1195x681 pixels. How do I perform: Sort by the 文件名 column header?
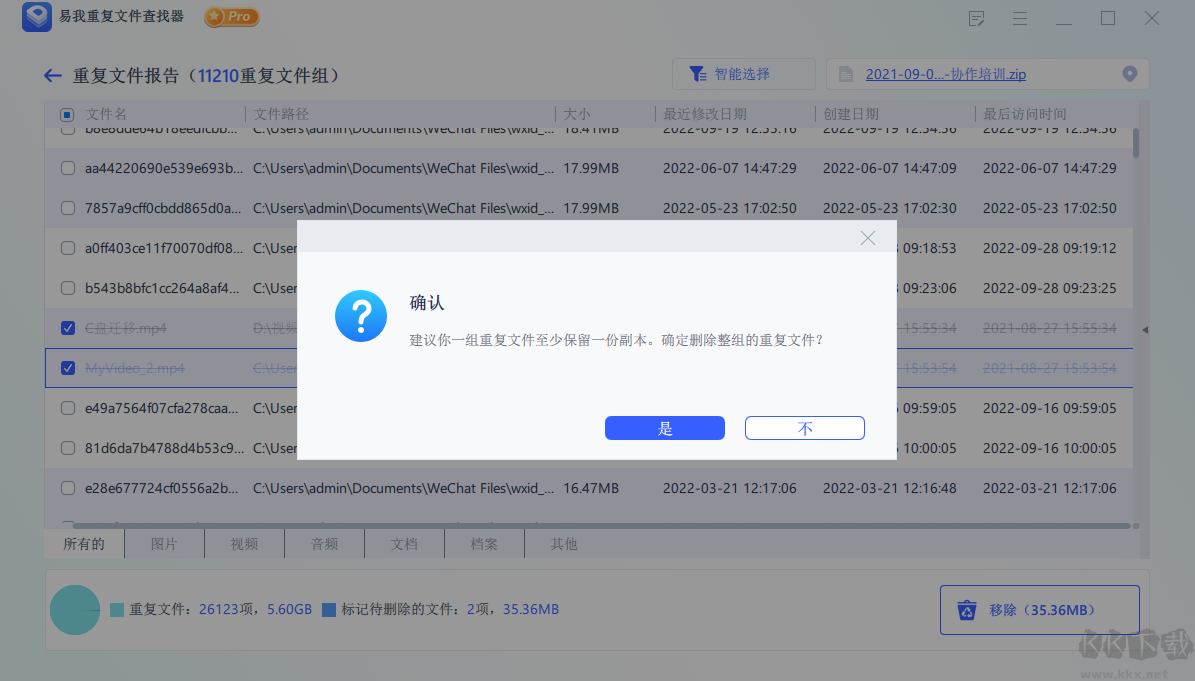click(x=106, y=114)
